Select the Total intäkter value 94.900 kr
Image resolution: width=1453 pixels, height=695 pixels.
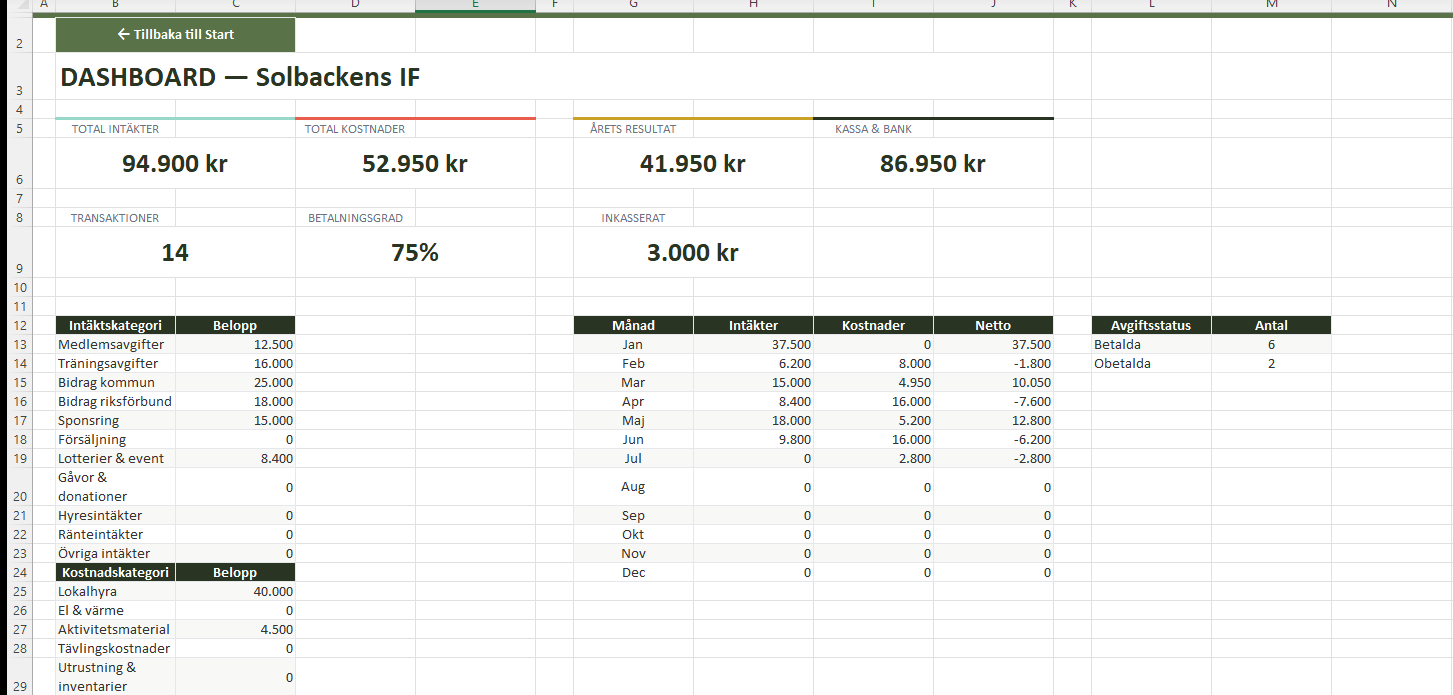175,164
